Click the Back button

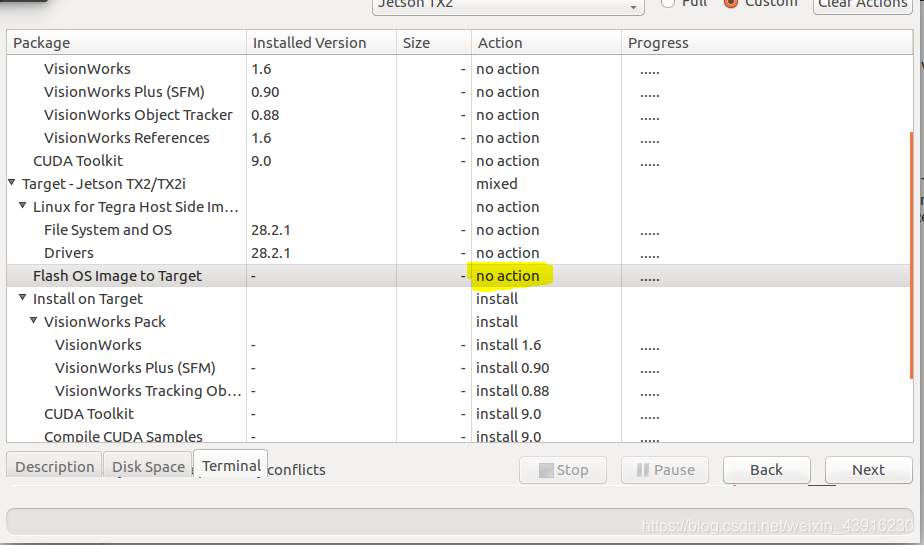point(767,470)
